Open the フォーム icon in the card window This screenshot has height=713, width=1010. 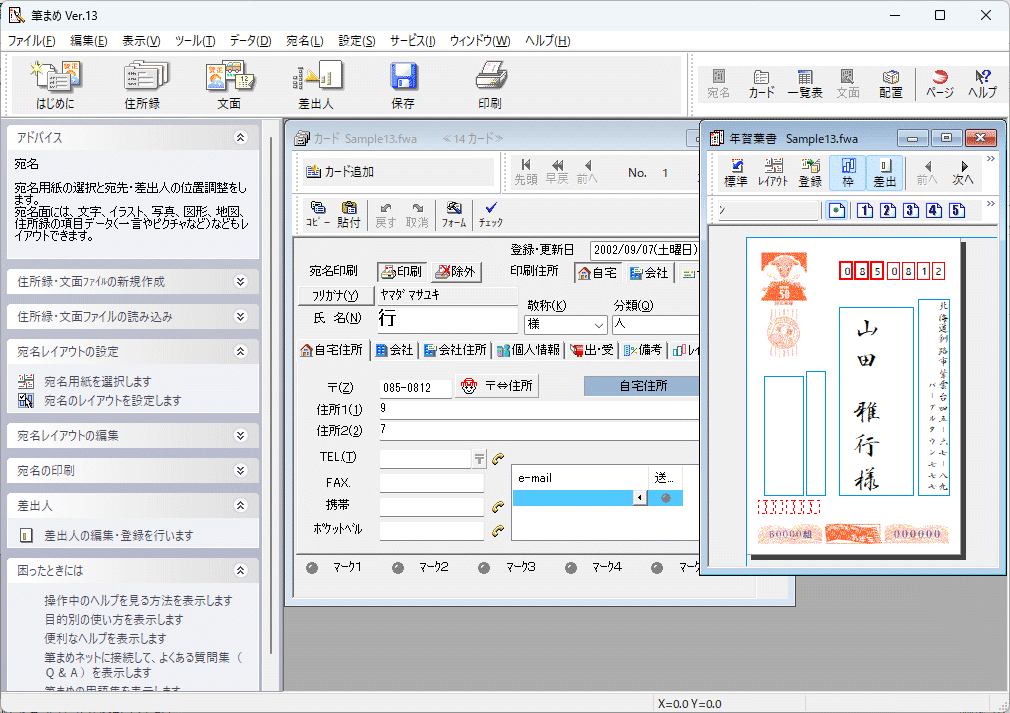click(454, 211)
